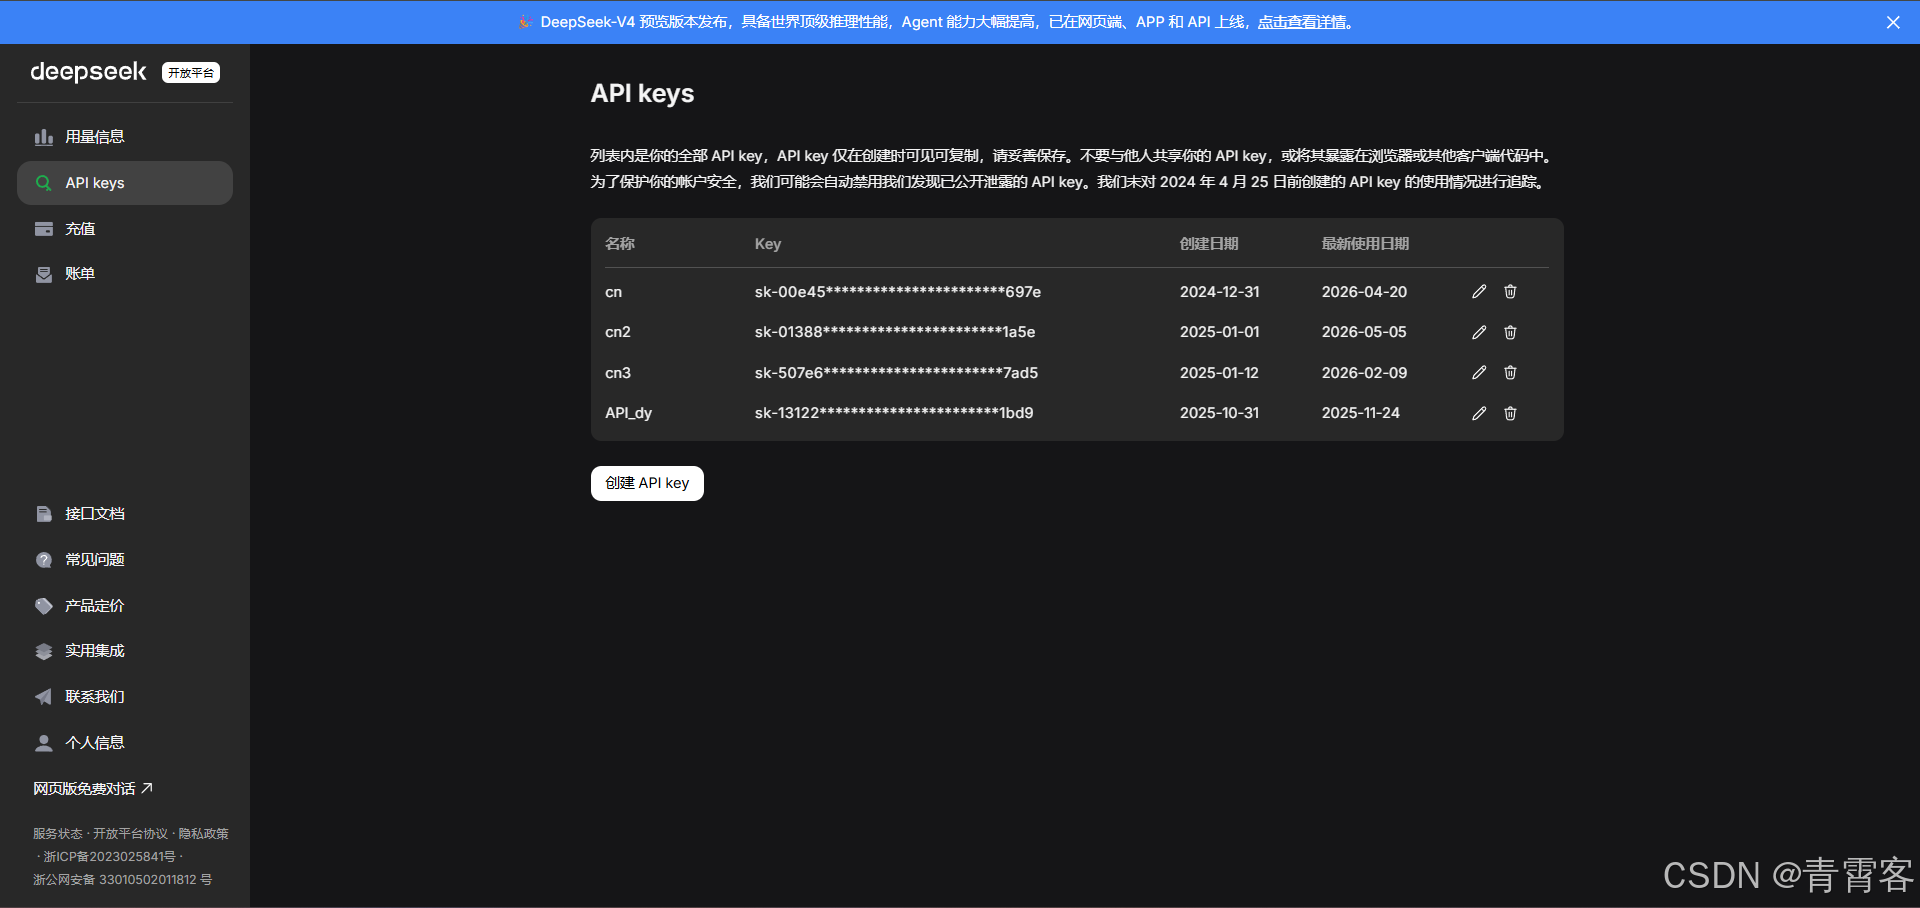Open 联系我们 contact page
The height and width of the screenshot is (908, 1920).
point(125,697)
